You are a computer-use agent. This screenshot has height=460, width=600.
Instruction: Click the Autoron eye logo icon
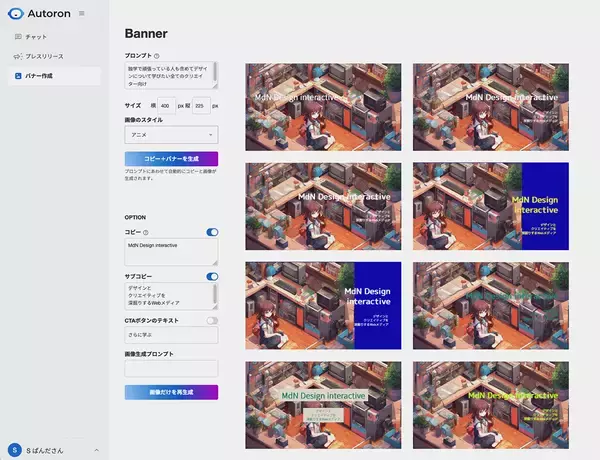click(16, 13)
